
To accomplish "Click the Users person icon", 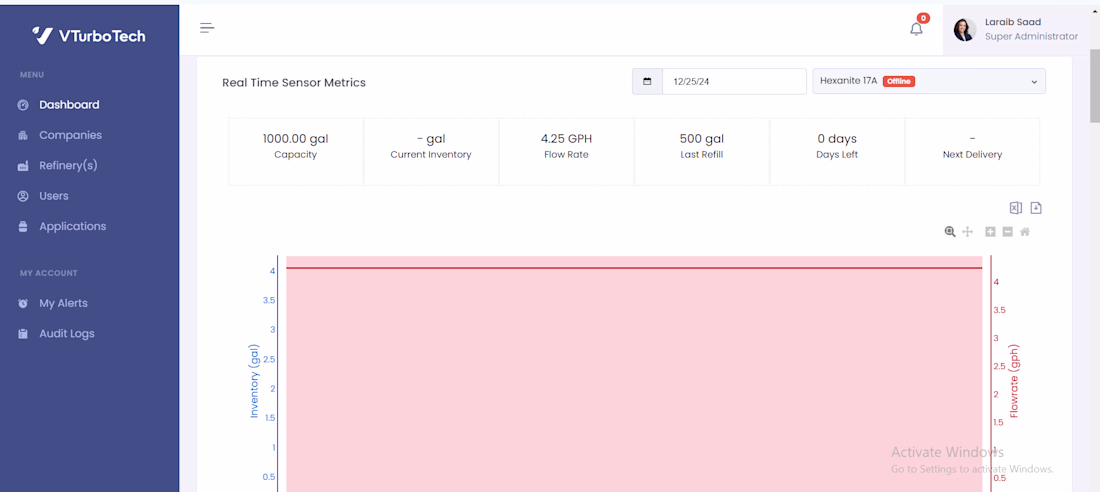I will [23, 196].
